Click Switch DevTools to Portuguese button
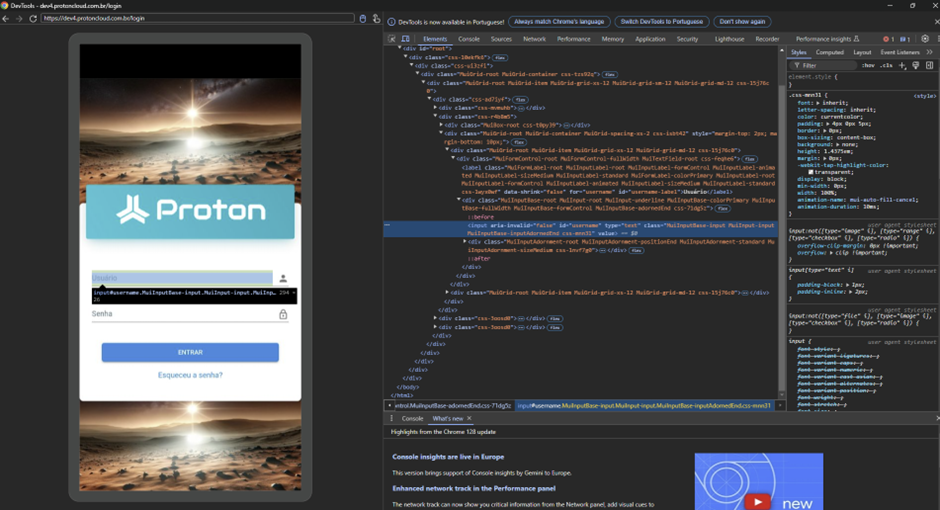Viewport: 940px width, 510px height. 662,22
